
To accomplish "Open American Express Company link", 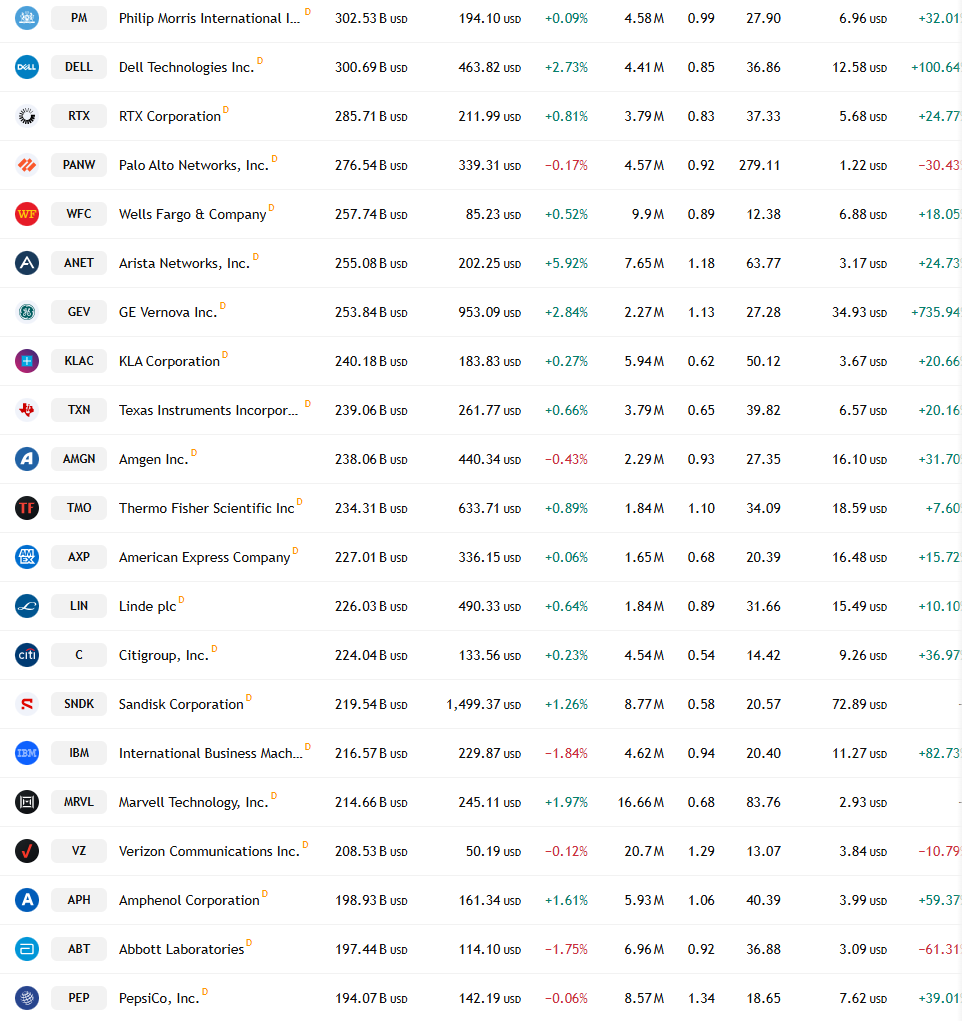I will pyautogui.click(x=204, y=557).
